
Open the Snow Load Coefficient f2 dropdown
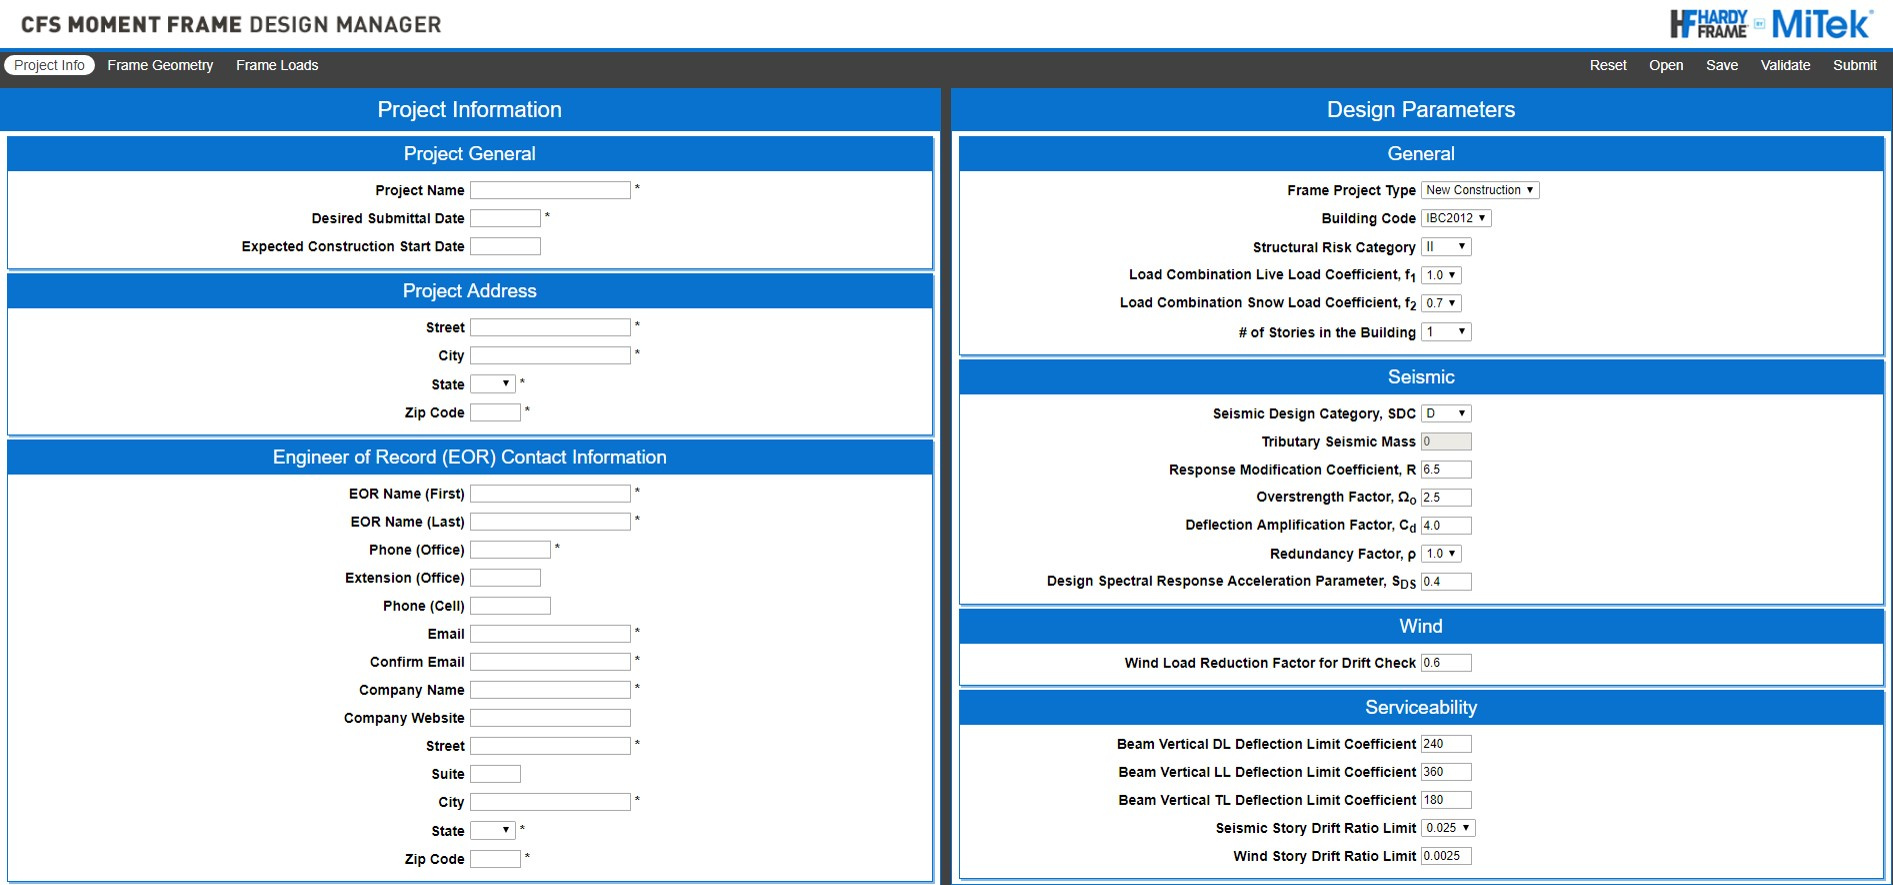[x=1441, y=303]
